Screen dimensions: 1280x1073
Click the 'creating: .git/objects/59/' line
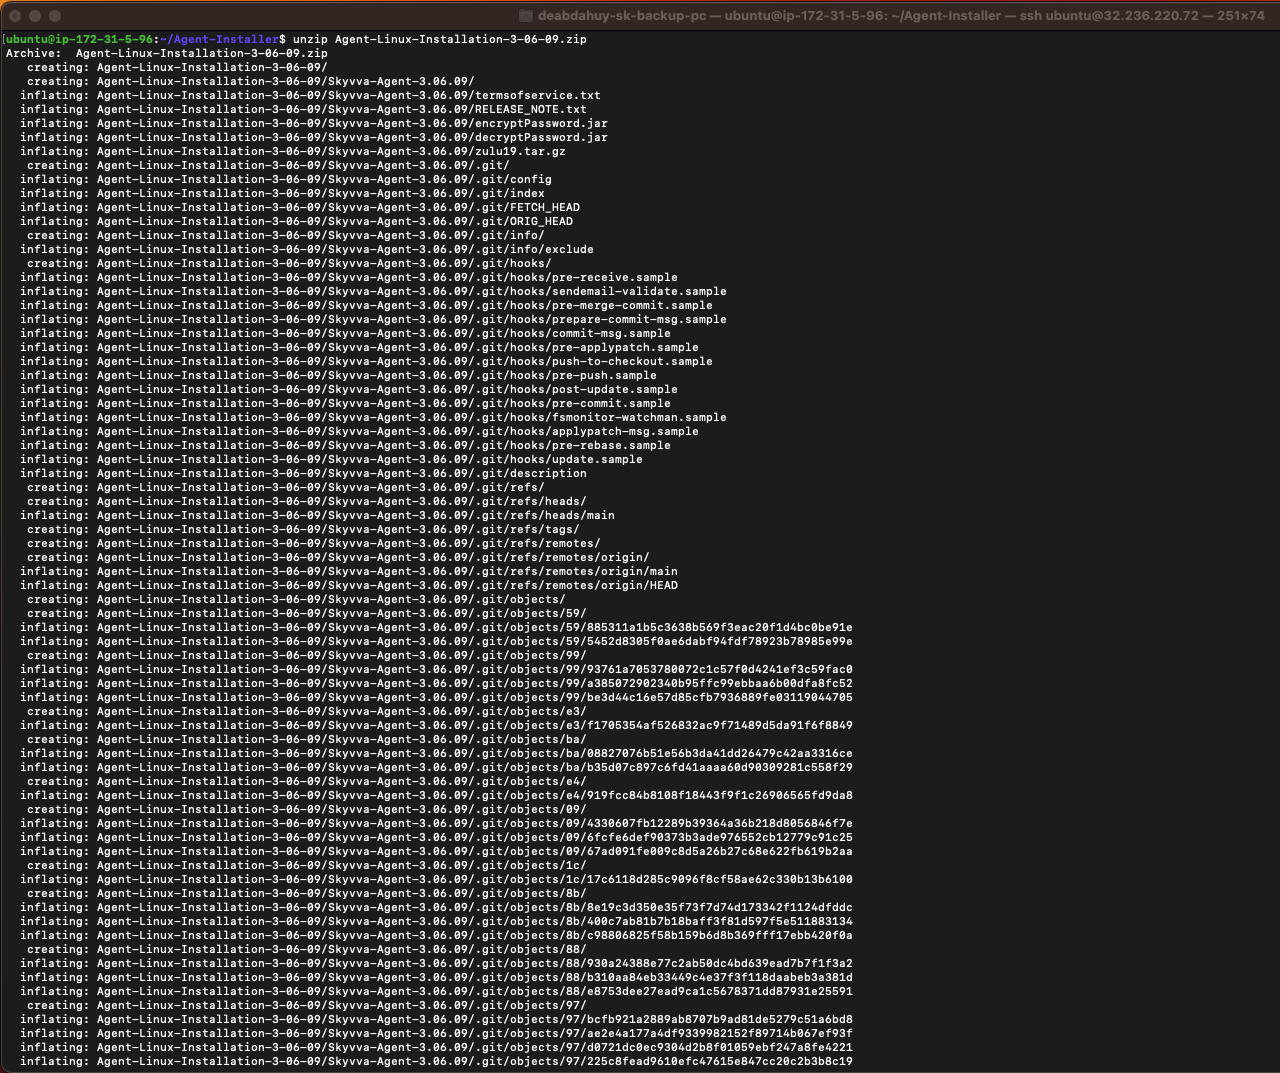tap(307, 613)
